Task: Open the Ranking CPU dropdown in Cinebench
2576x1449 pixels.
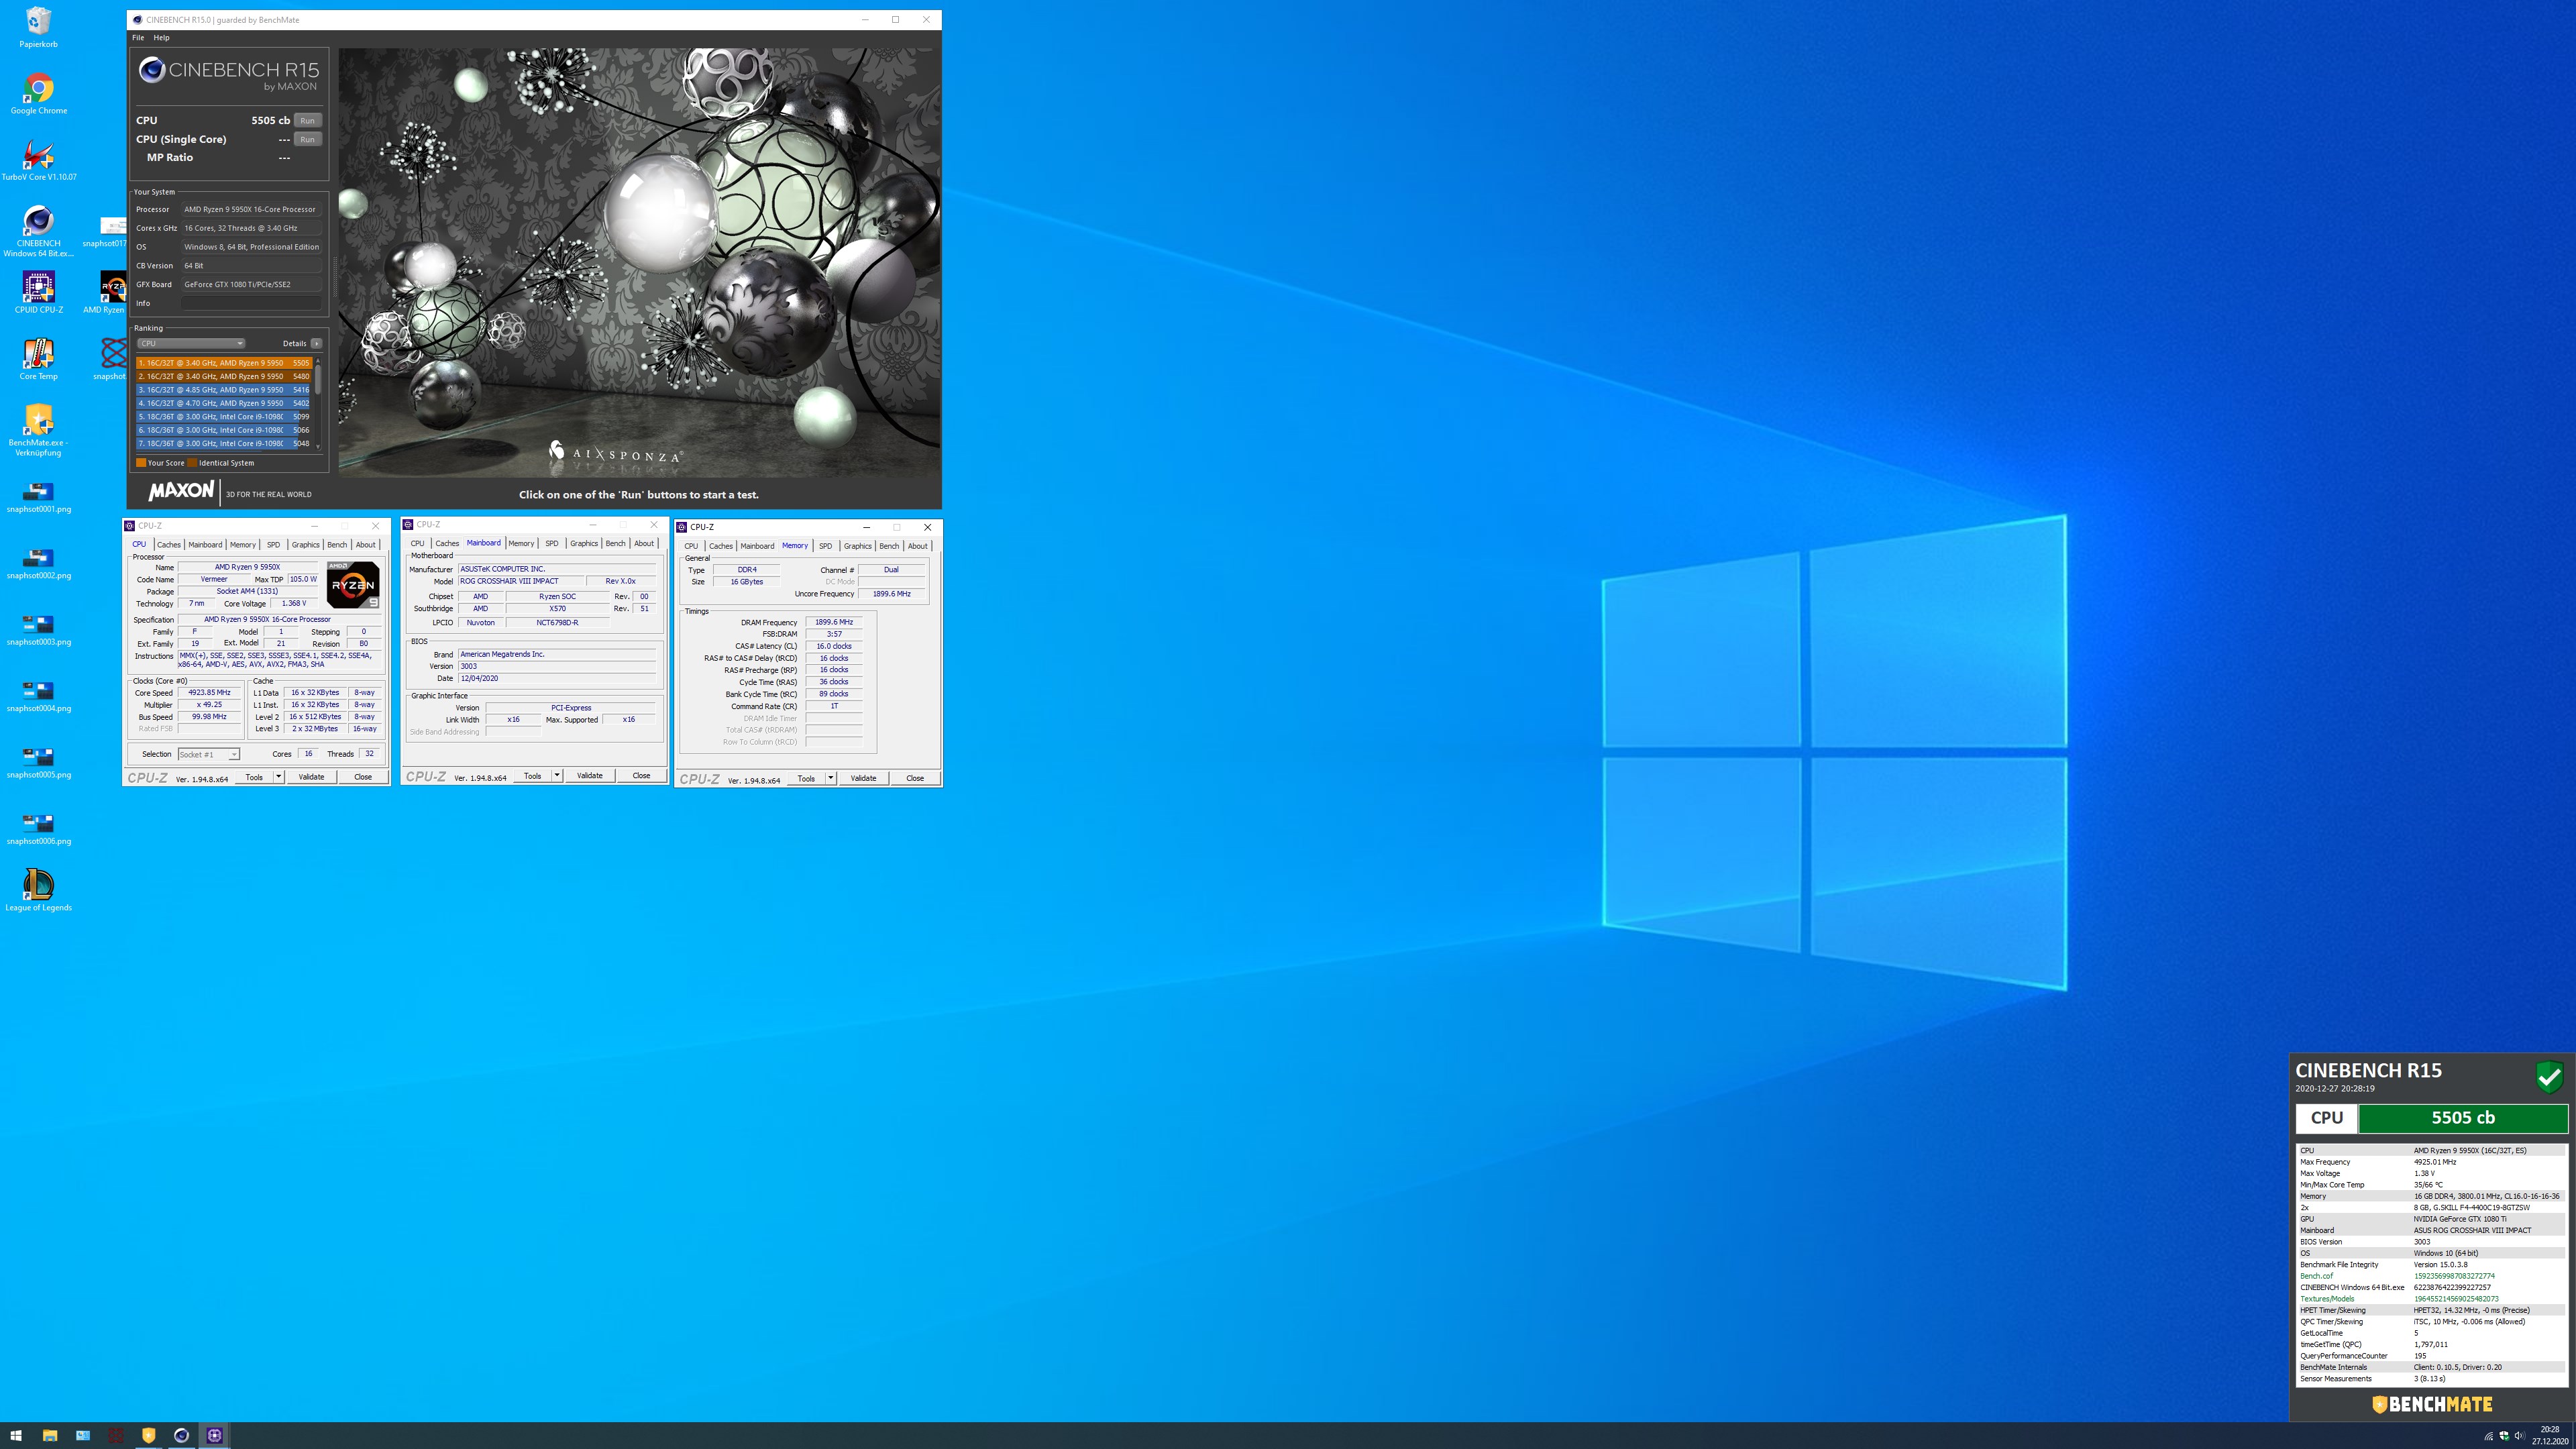Action: 191,343
